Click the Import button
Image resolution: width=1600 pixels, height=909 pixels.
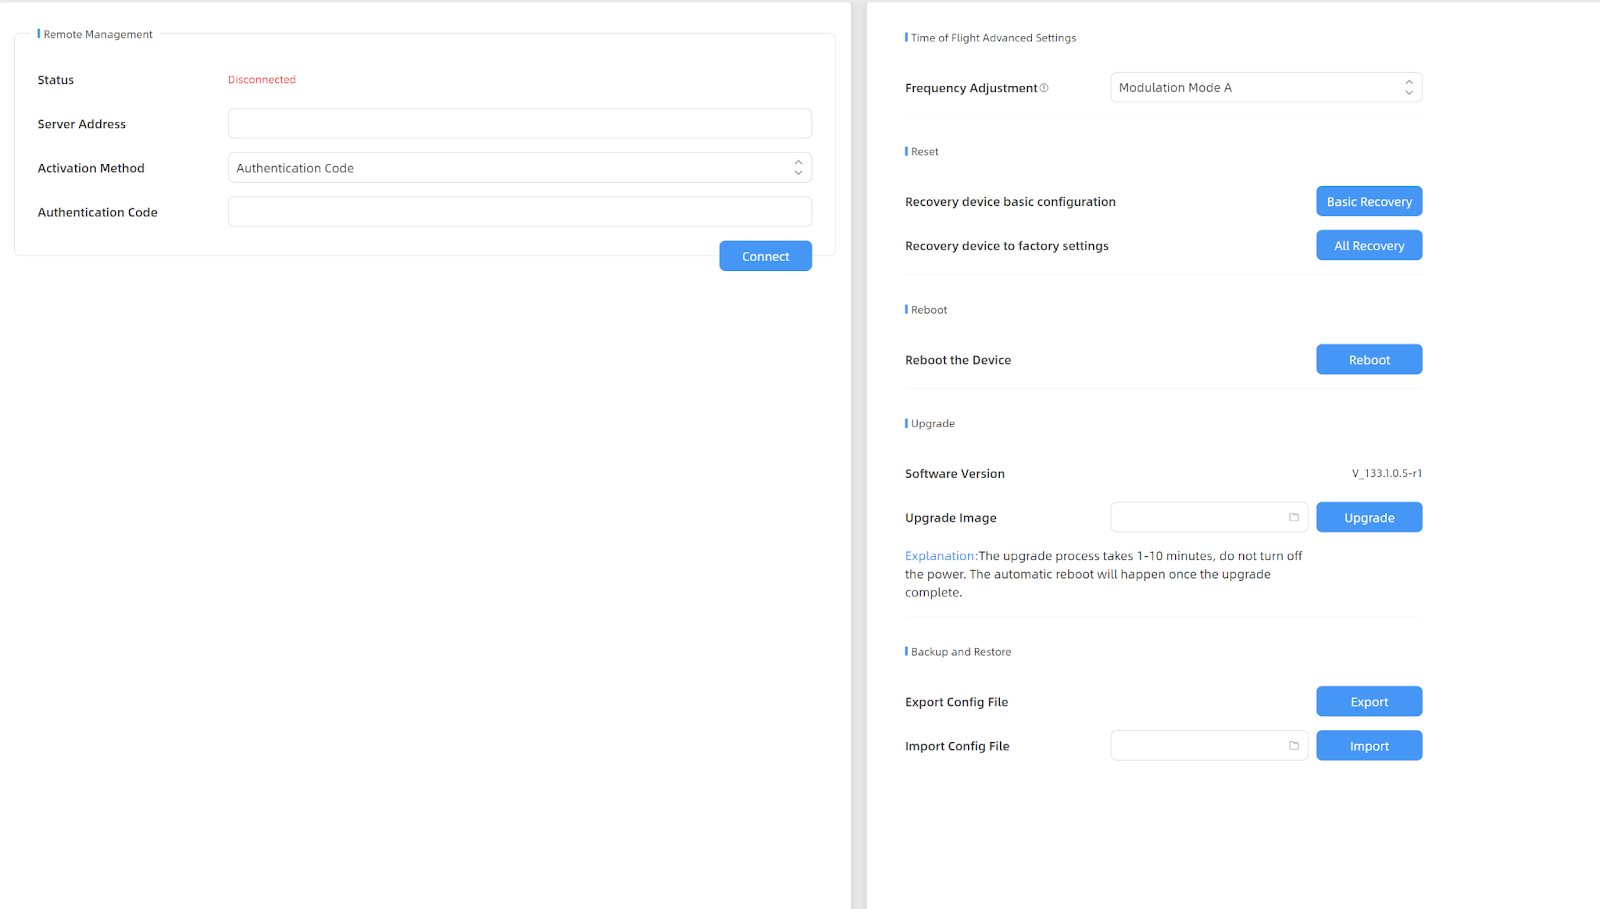(x=1368, y=746)
